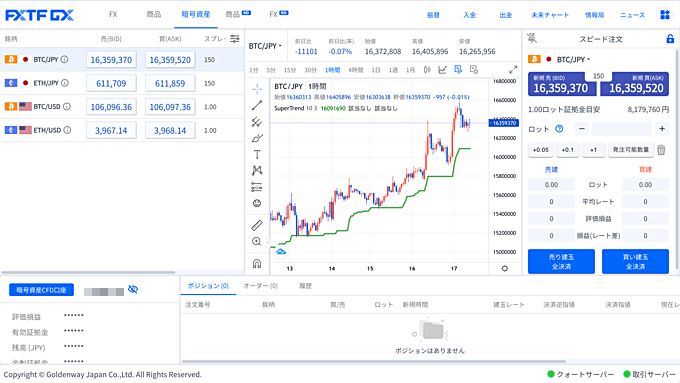Toggle the speed order pin icon
The height and width of the screenshot is (383, 680).
click(532, 38)
